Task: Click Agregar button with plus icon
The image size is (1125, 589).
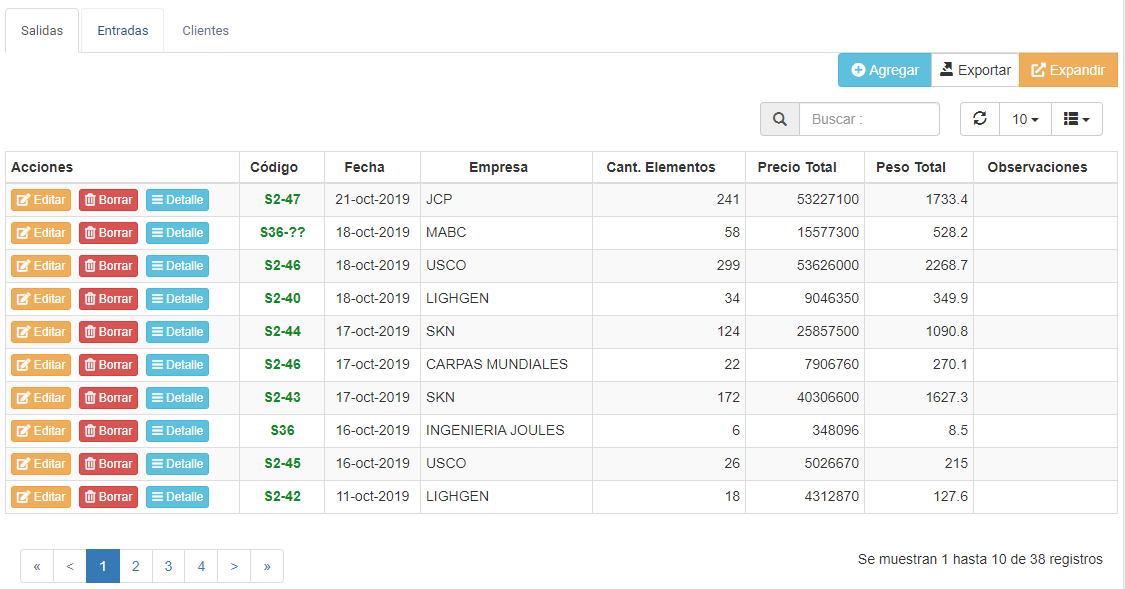Action: point(885,70)
